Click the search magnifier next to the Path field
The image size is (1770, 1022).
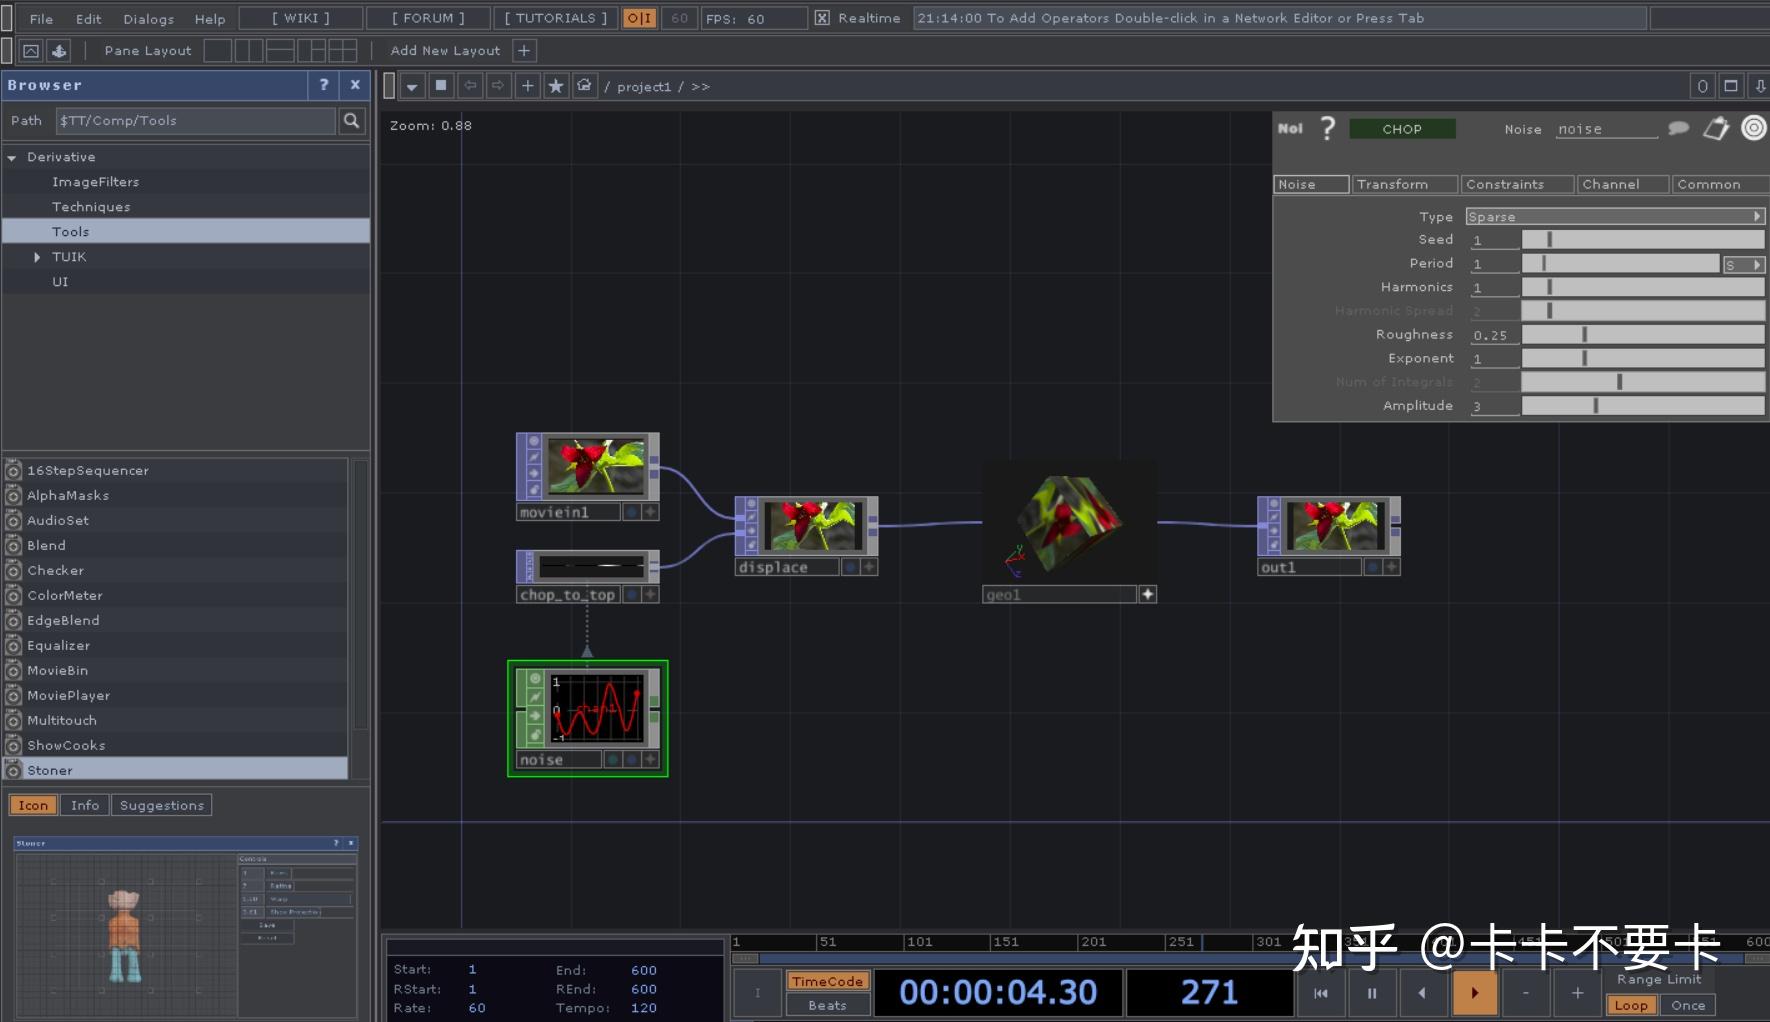click(352, 120)
